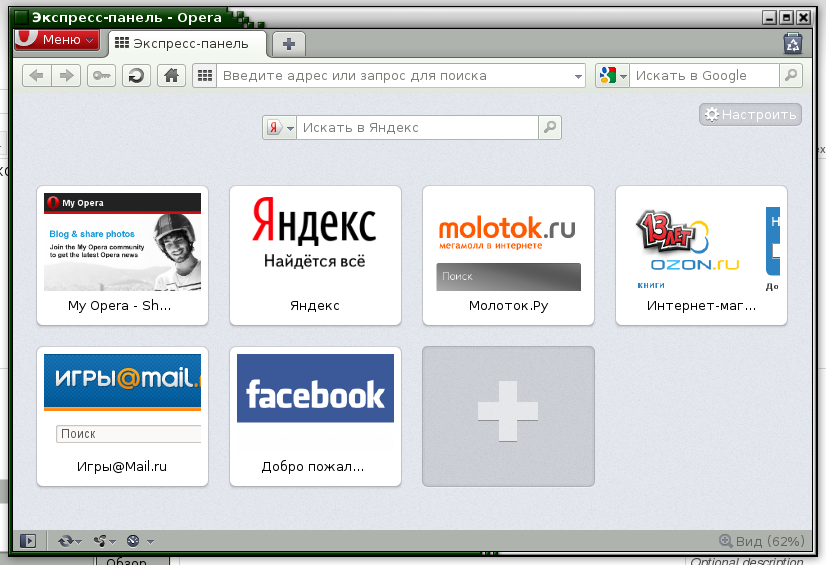Add a new speed dial with plus tile
Image resolution: width=826 pixels, height=565 pixels.
pos(508,416)
